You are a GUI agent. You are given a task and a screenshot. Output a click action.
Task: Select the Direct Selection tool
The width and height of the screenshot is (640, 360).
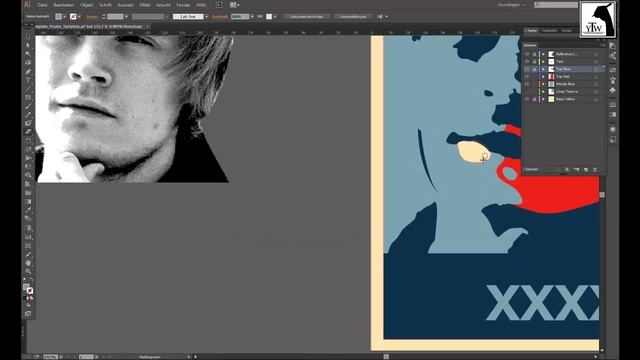pyautogui.click(x=28, y=45)
